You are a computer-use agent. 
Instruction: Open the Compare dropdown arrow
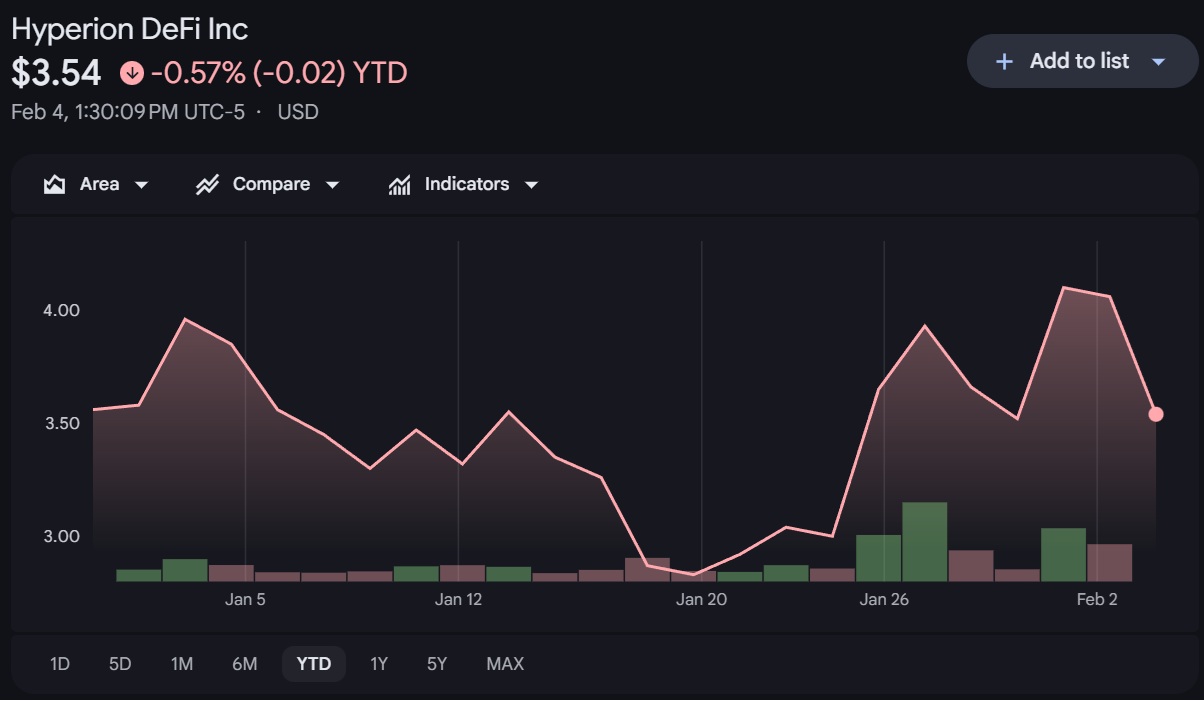(x=333, y=185)
